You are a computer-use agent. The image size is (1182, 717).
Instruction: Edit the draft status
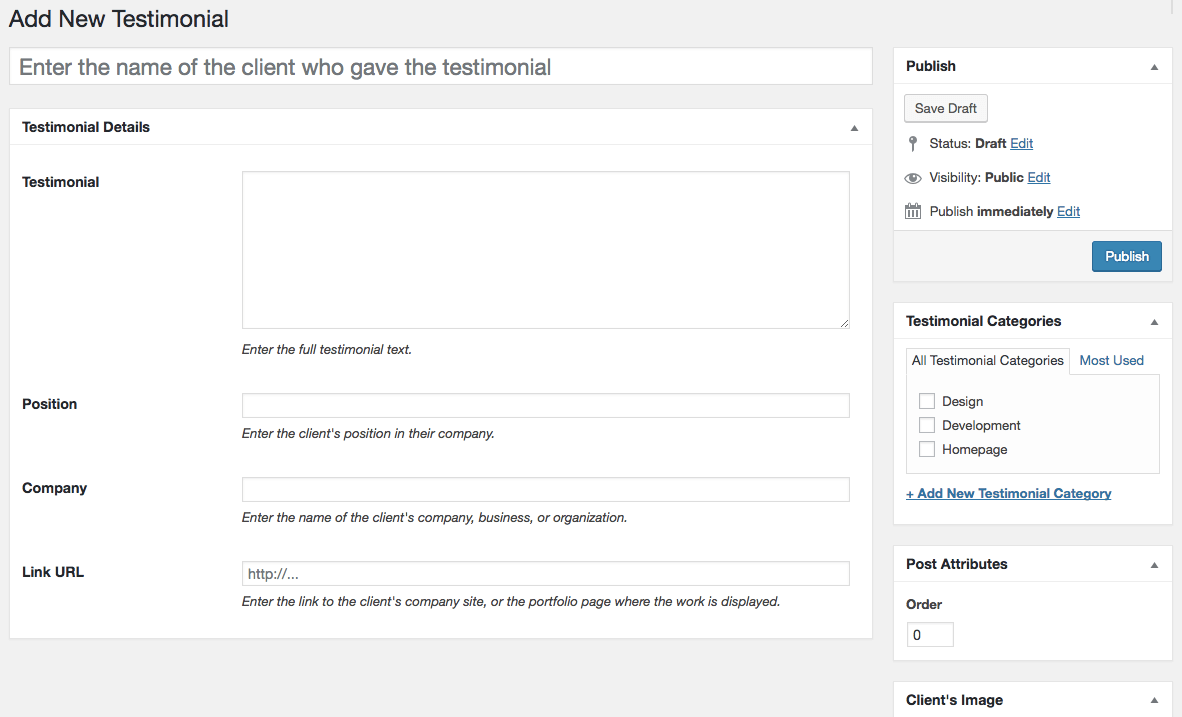click(x=1021, y=144)
